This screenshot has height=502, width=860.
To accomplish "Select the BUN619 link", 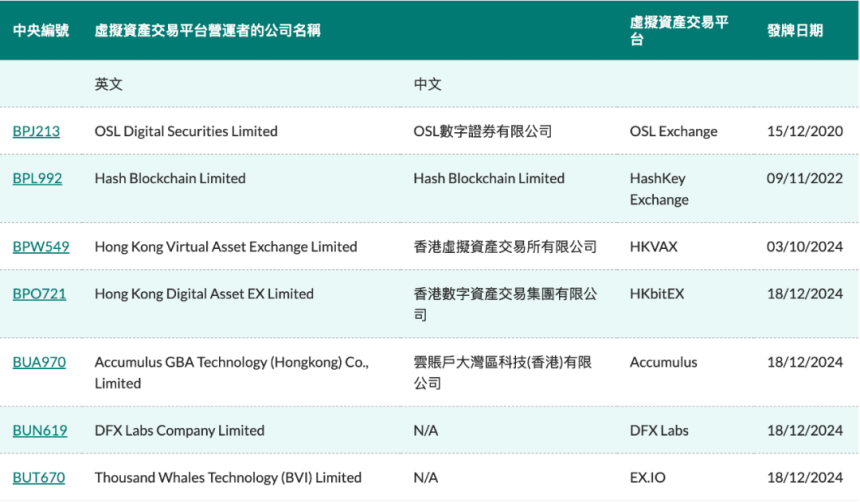I will pos(40,430).
